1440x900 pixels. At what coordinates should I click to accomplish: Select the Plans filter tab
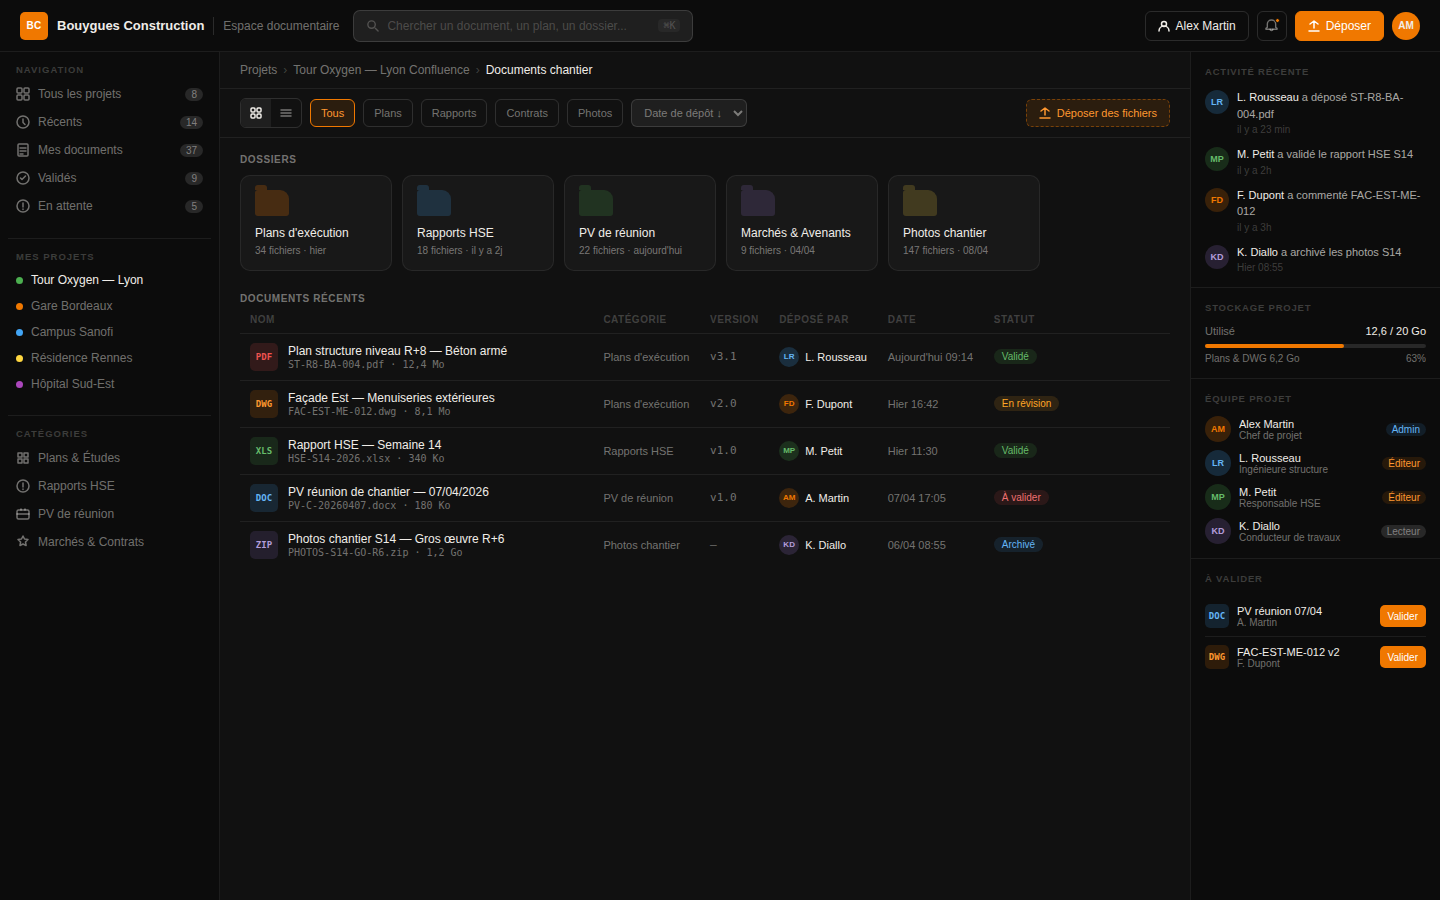click(x=387, y=113)
